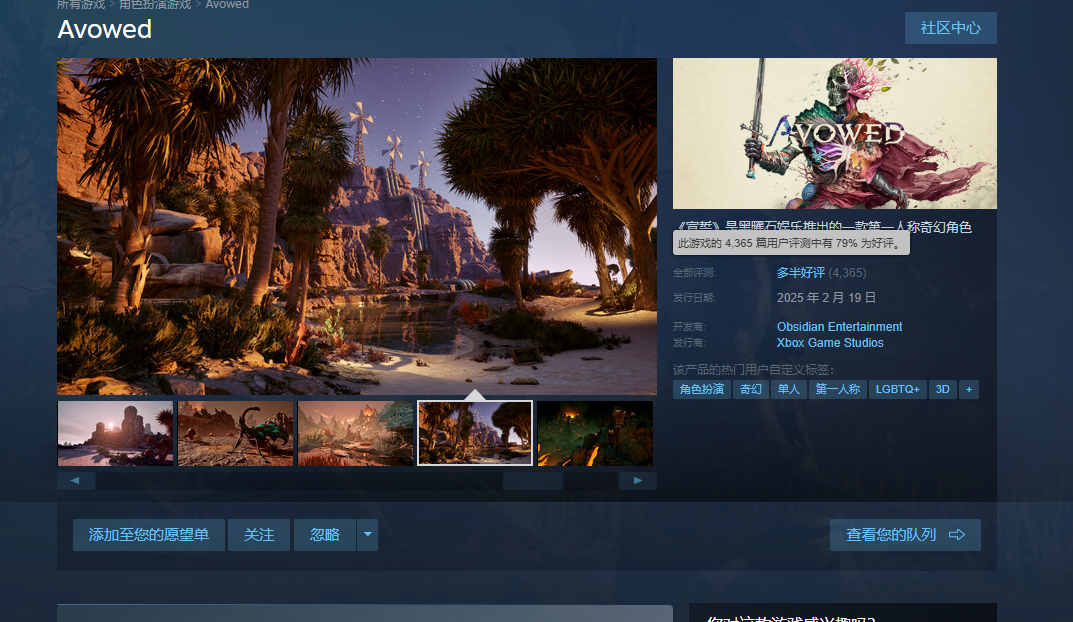This screenshot has width=1073, height=622.
Task: Open your queue via 查看您的队列
Action: (903, 534)
